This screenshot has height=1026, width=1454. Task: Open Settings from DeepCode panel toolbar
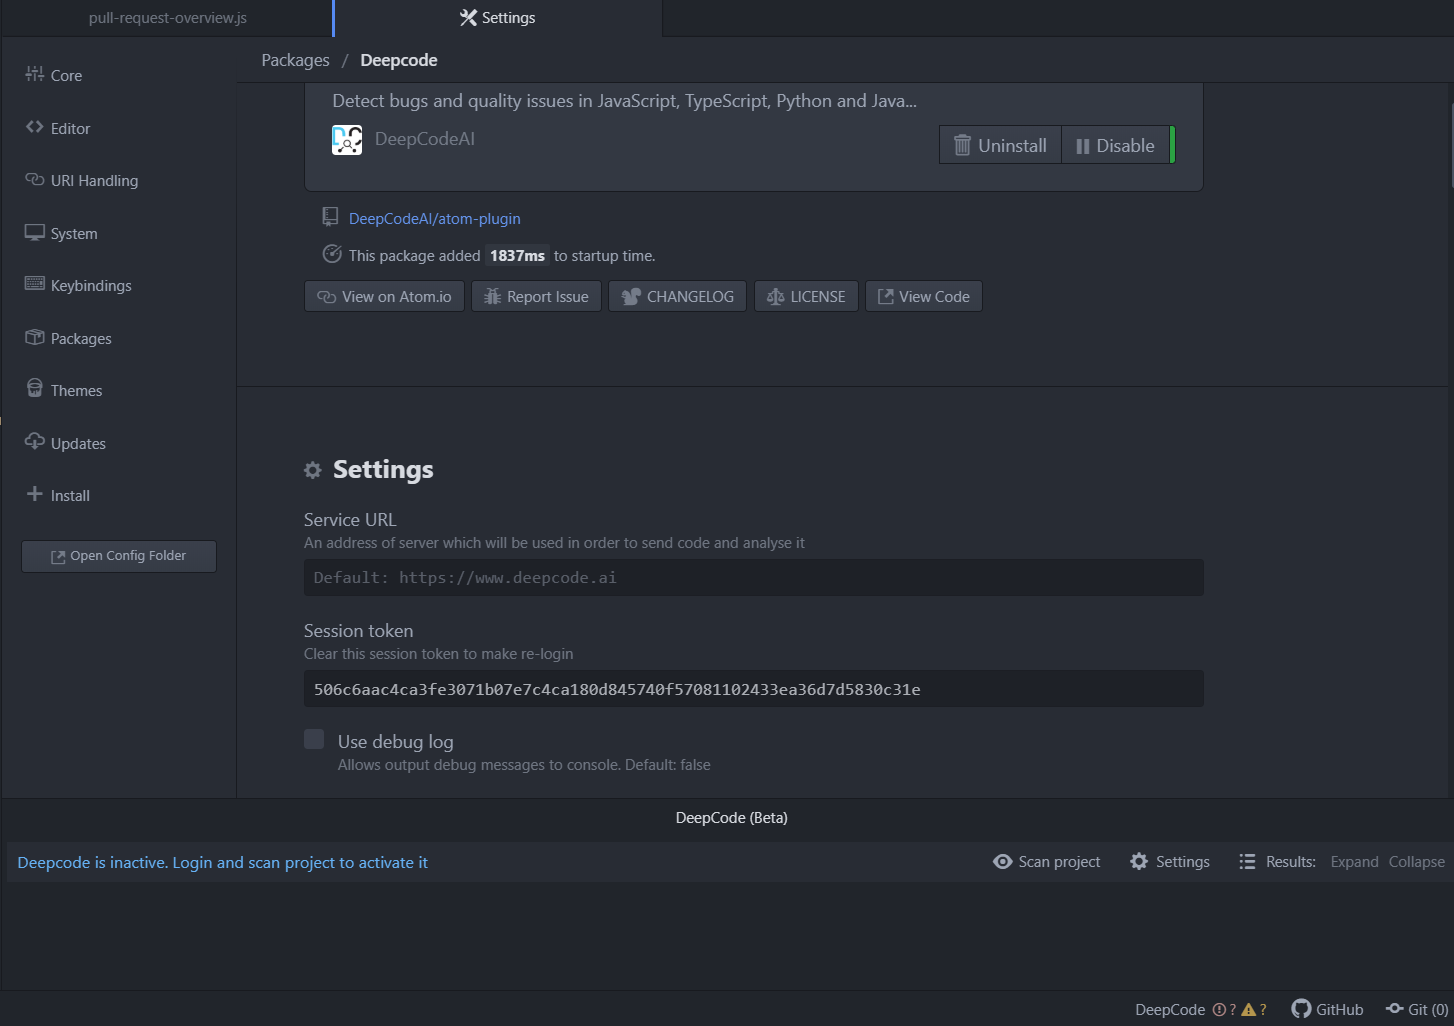point(1170,862)
